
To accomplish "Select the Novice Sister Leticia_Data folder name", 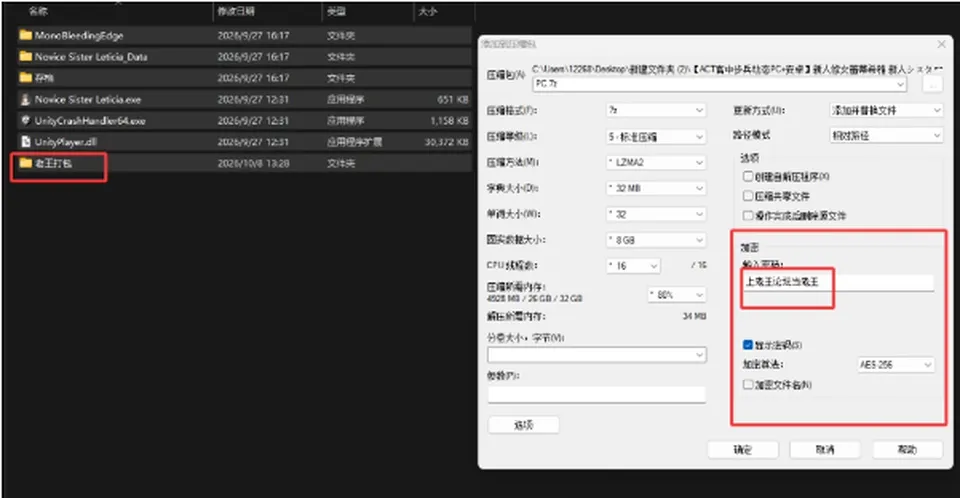I will 91,57.
